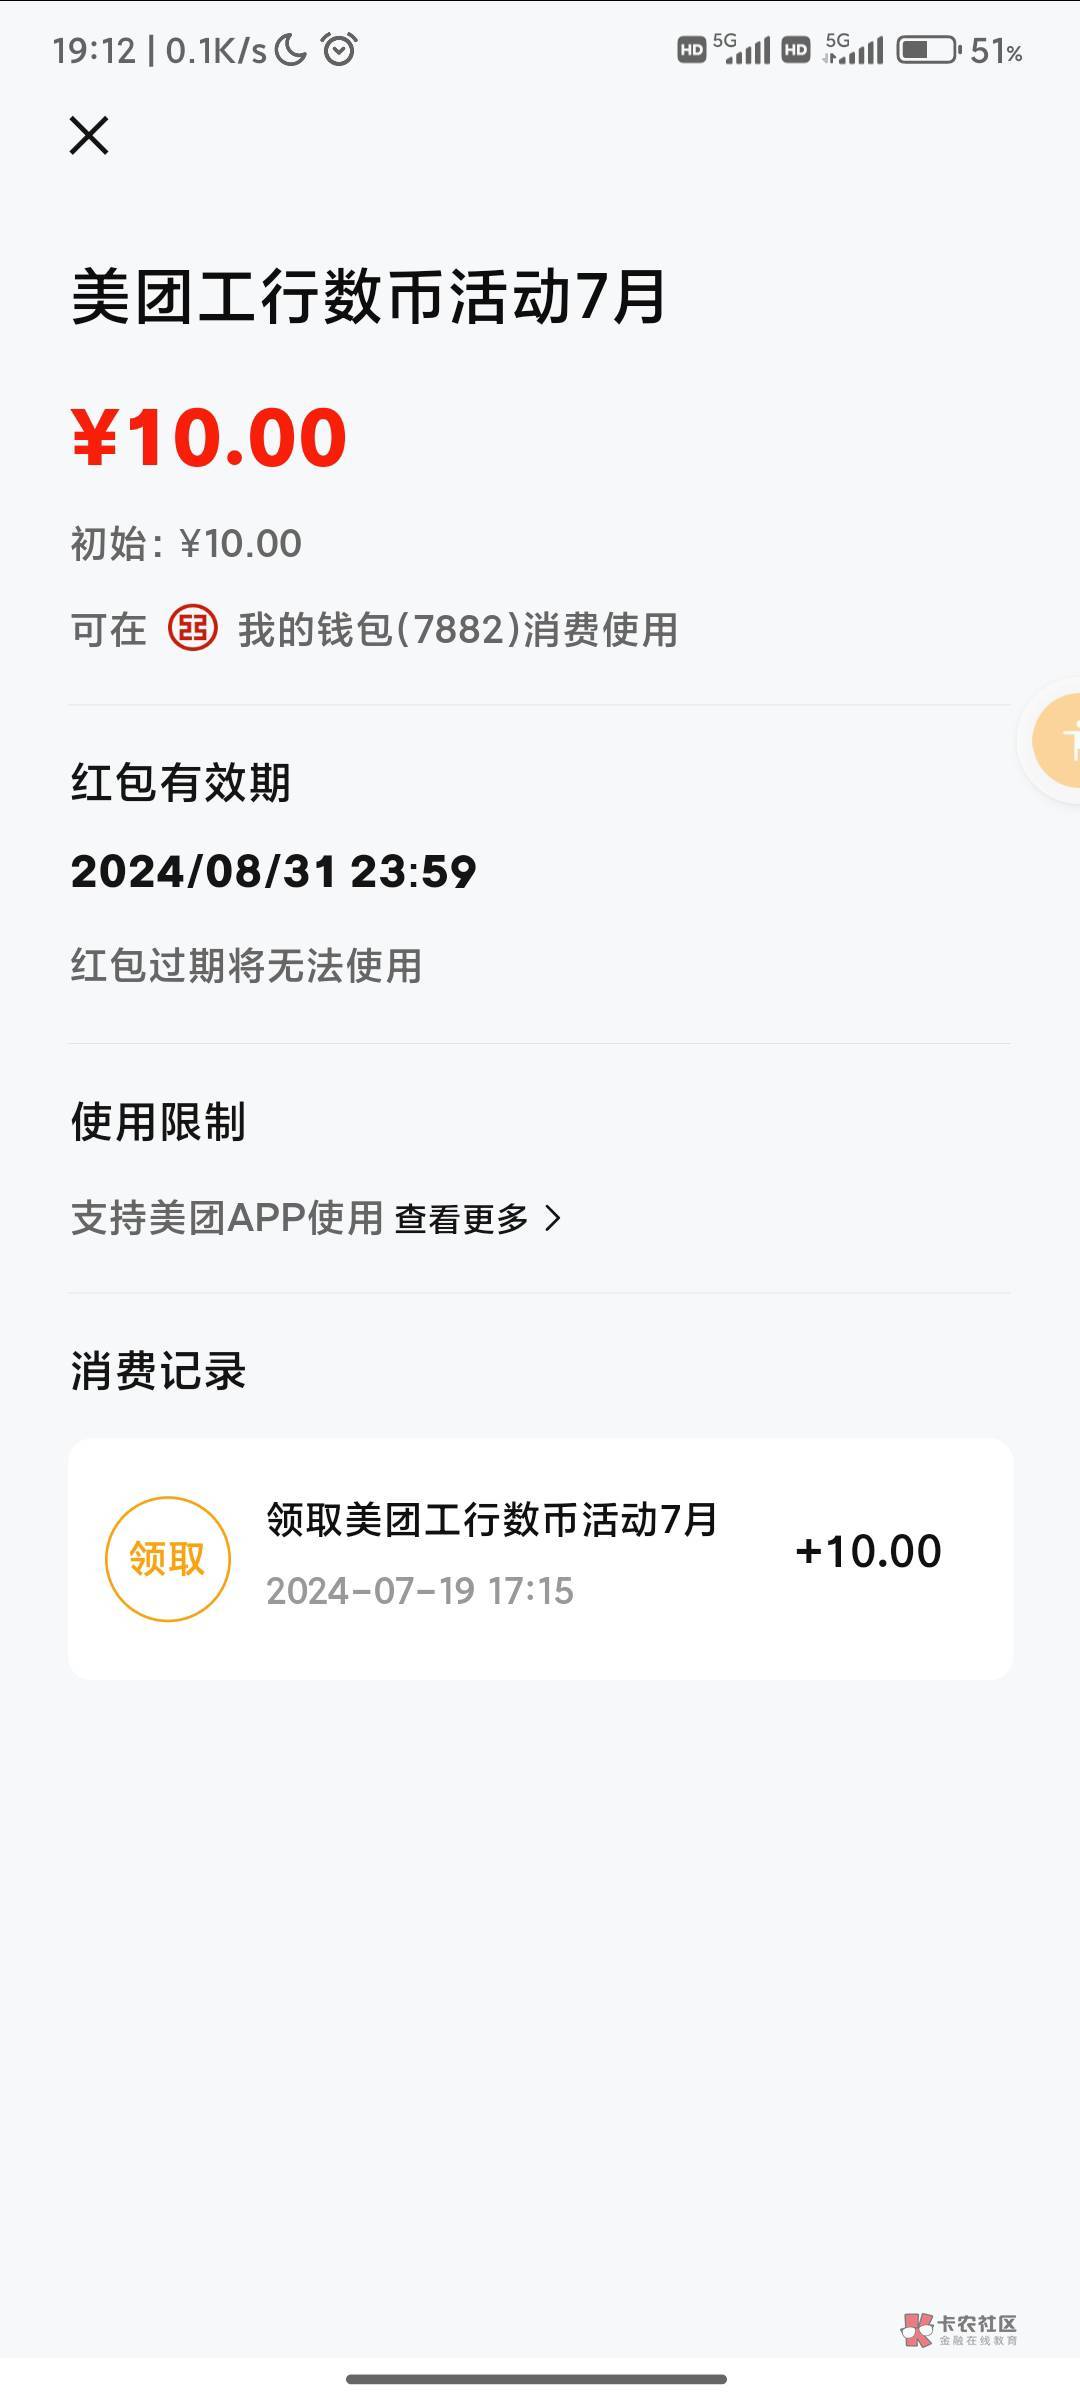
Task: Click the 卡农社区 watermark logo
Action: 958,2329
